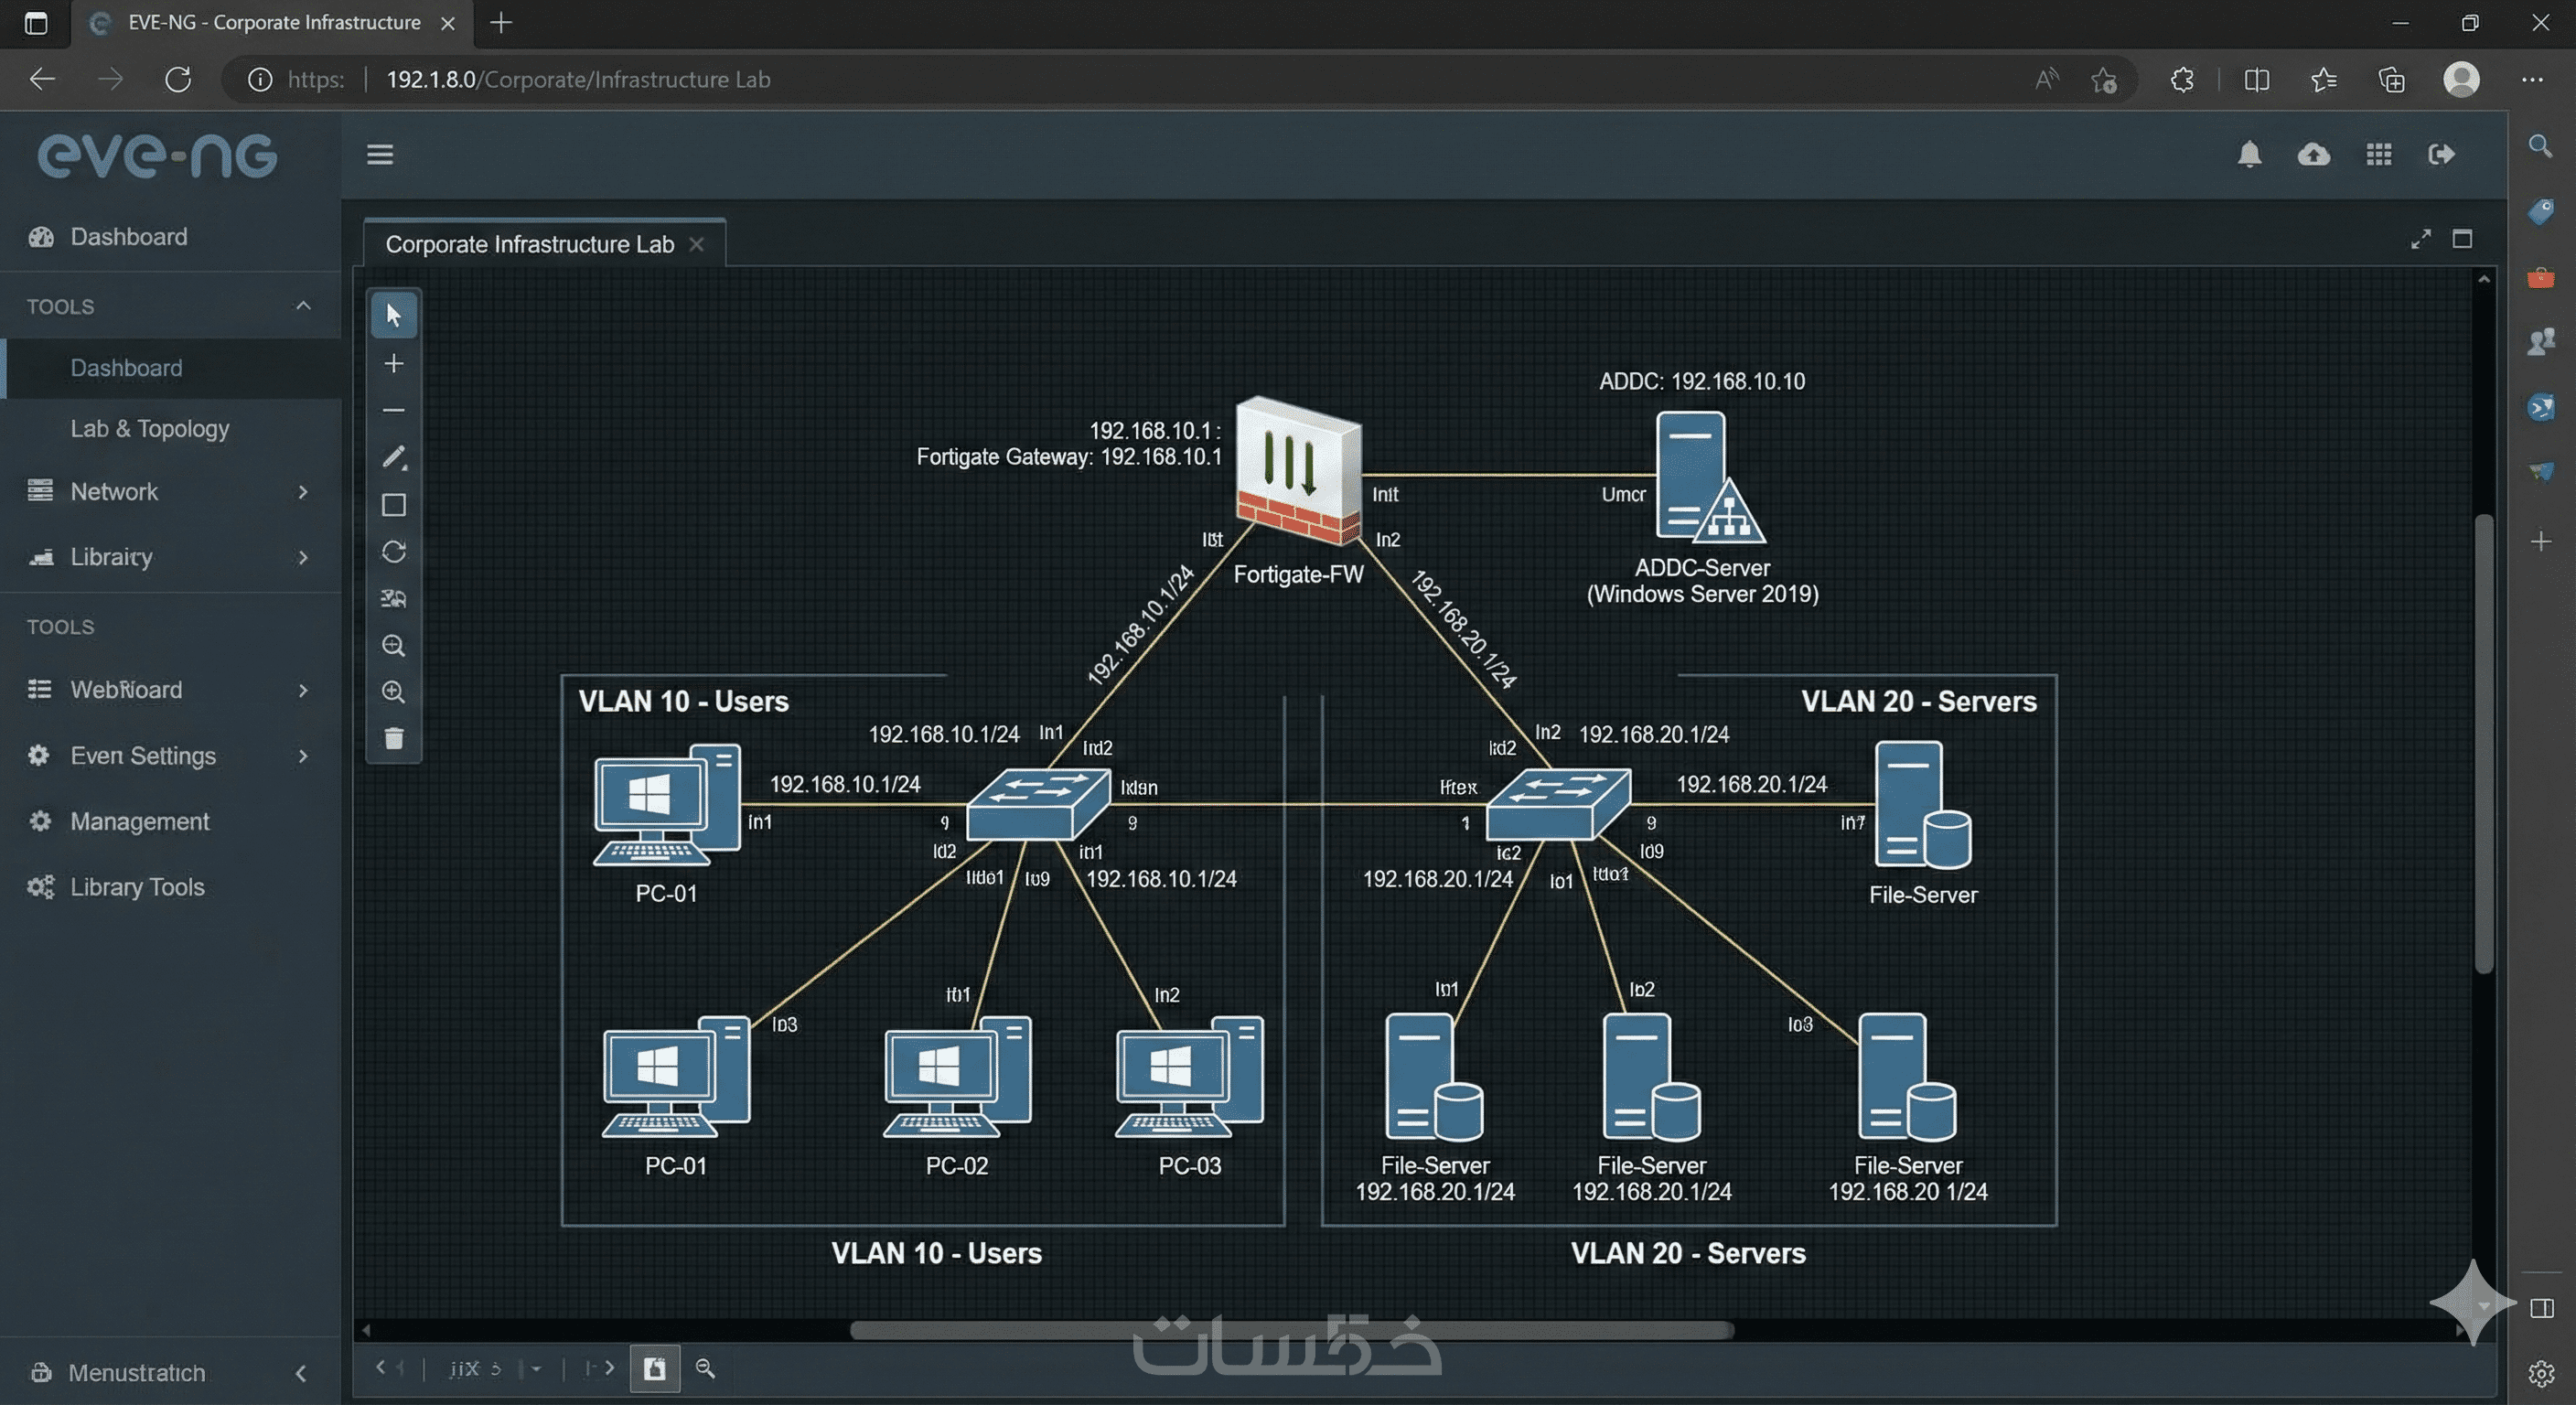Click the Management link
The image size is (2576, 1405).
click(140, 821)
